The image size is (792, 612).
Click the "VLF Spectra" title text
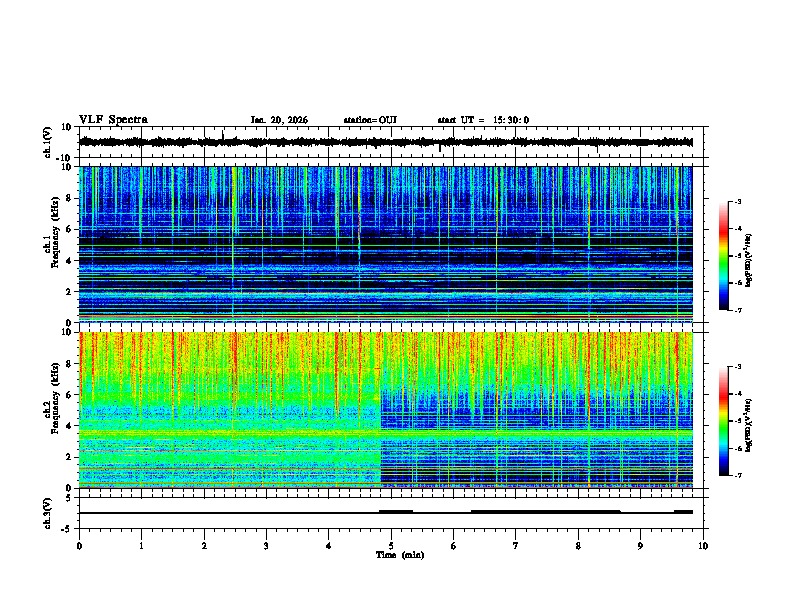(113, 119)
